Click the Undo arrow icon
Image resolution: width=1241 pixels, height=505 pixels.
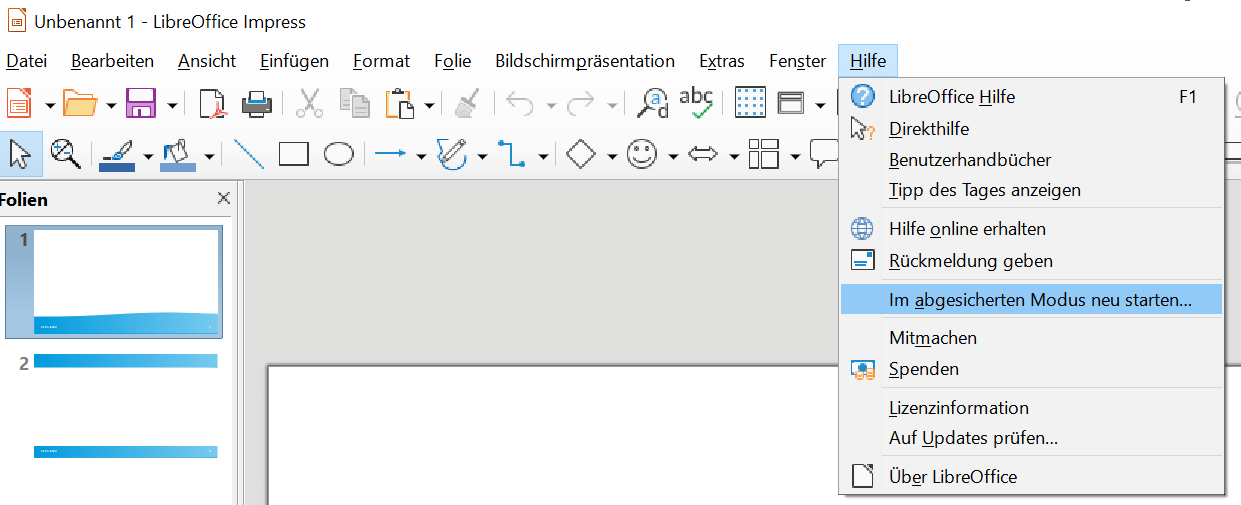(x=520, y=103)
